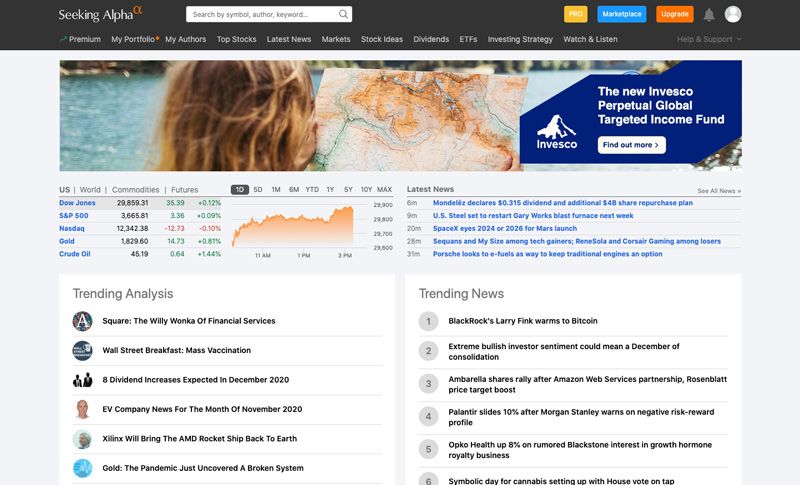Switch to Commodities tab

(135, 190)
